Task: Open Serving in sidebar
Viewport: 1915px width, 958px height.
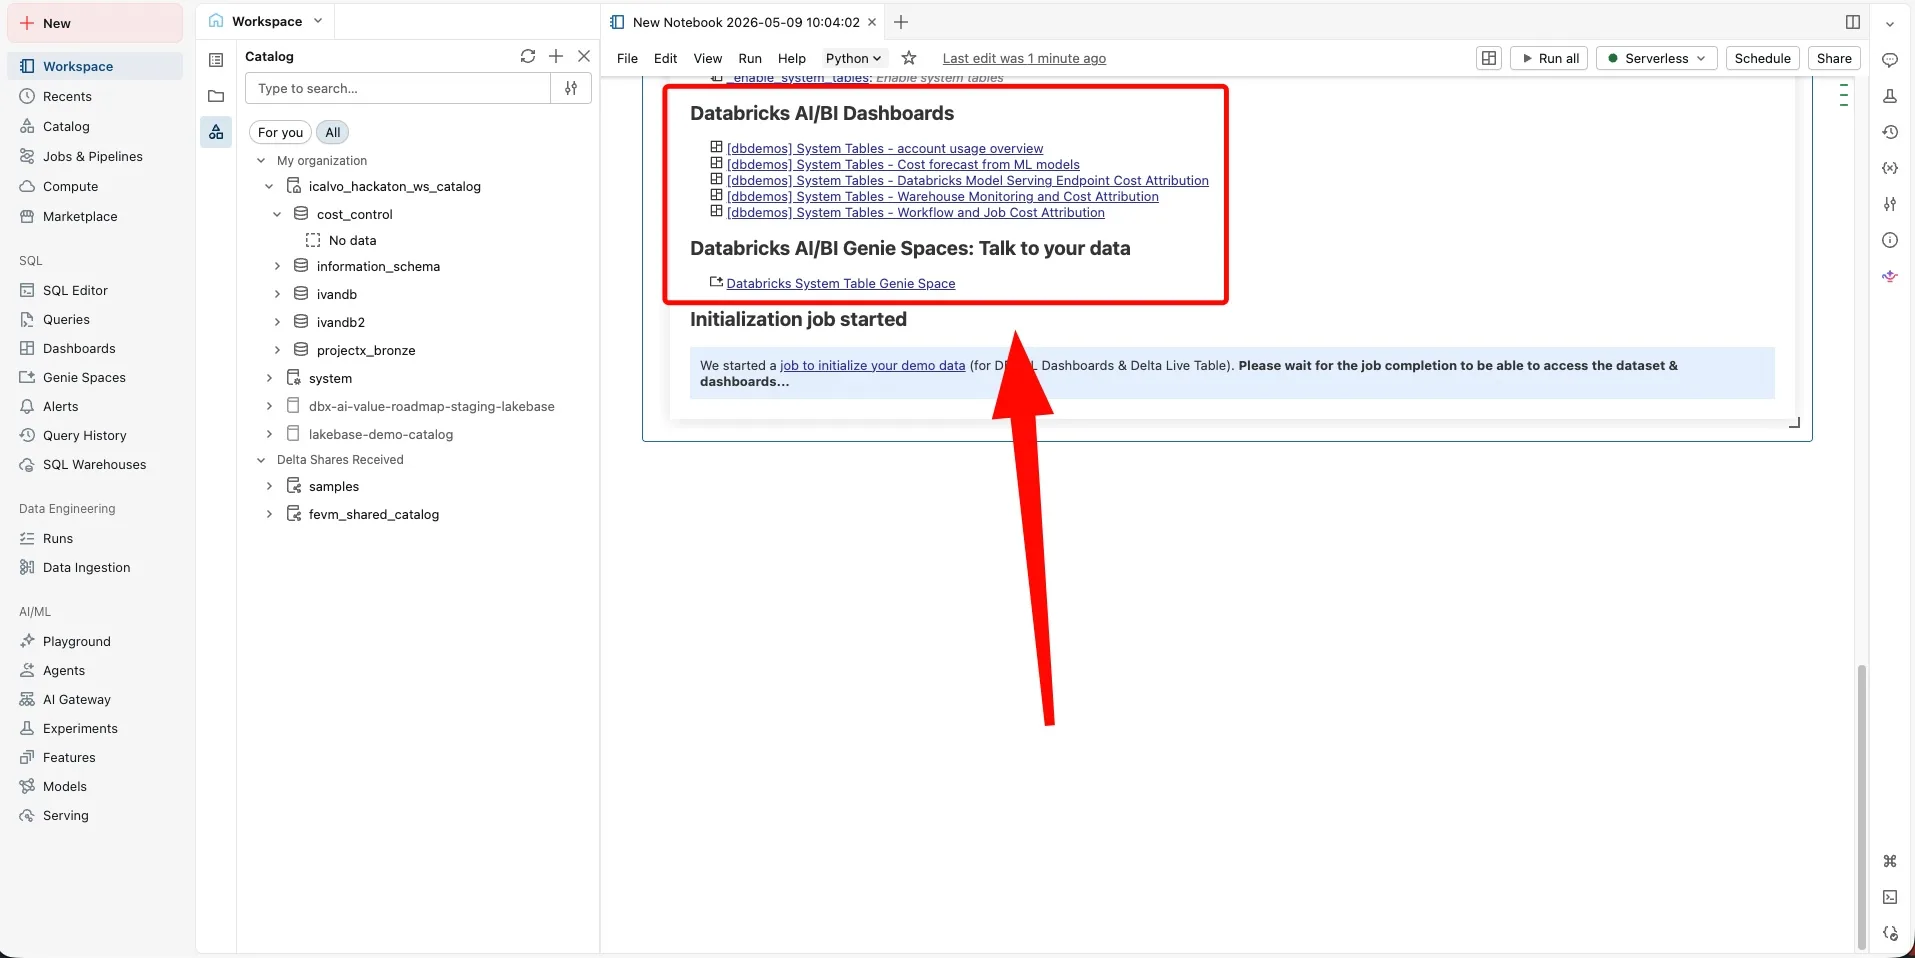Action: [94, 815]
